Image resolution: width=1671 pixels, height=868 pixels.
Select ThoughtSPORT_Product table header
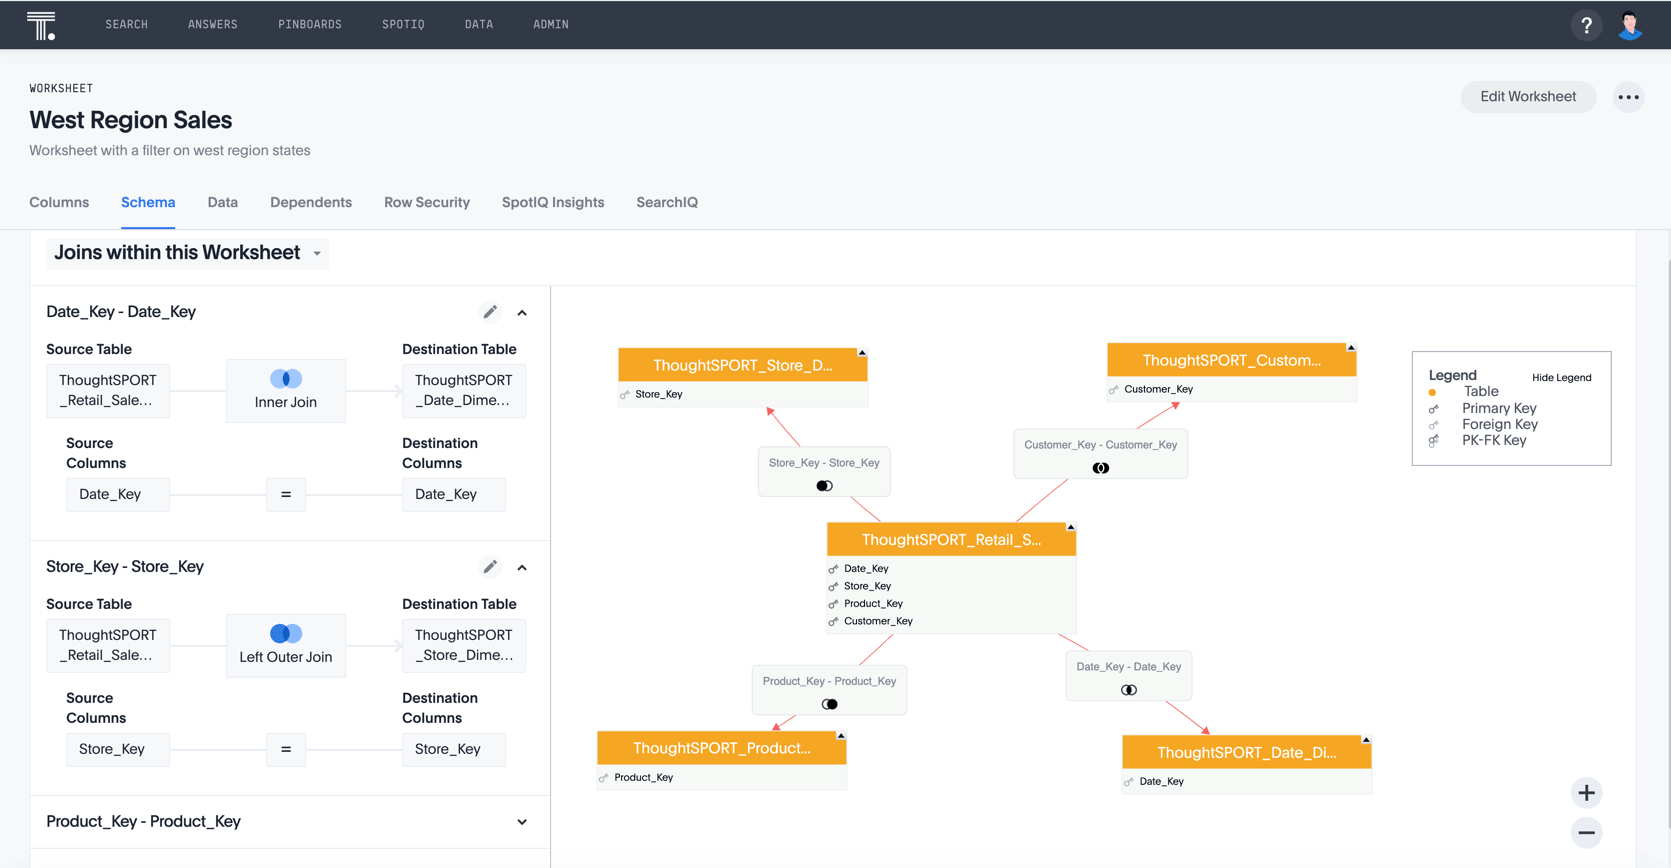[721, 748]
